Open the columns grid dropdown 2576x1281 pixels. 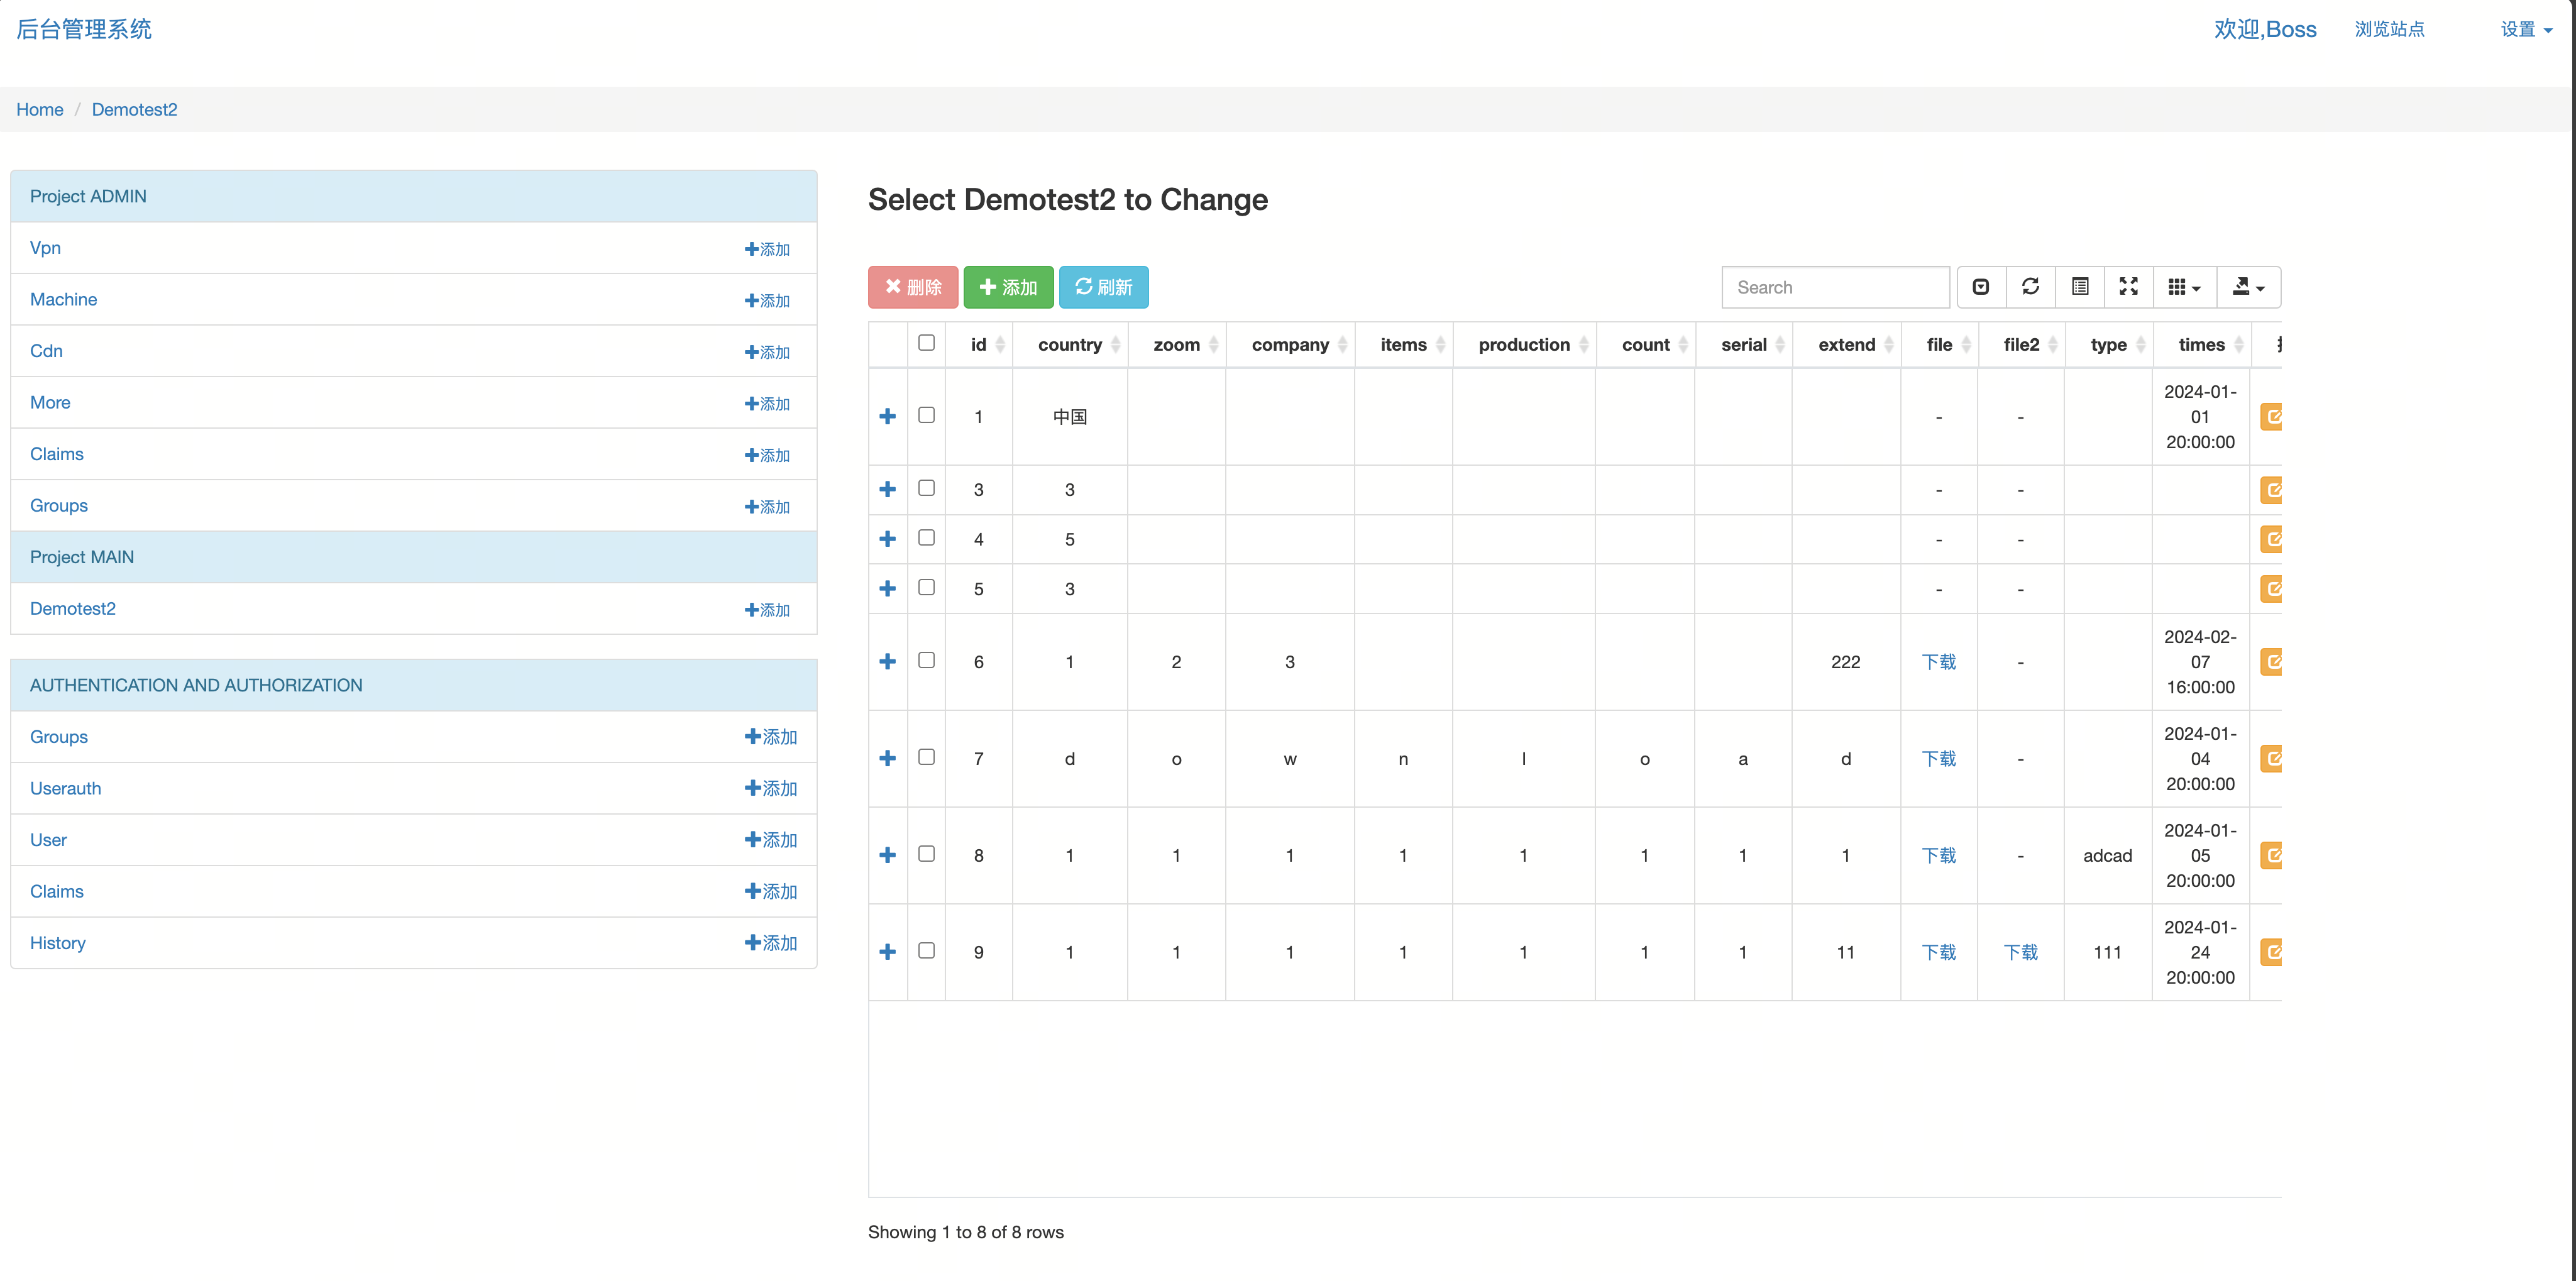point(2184,287)
